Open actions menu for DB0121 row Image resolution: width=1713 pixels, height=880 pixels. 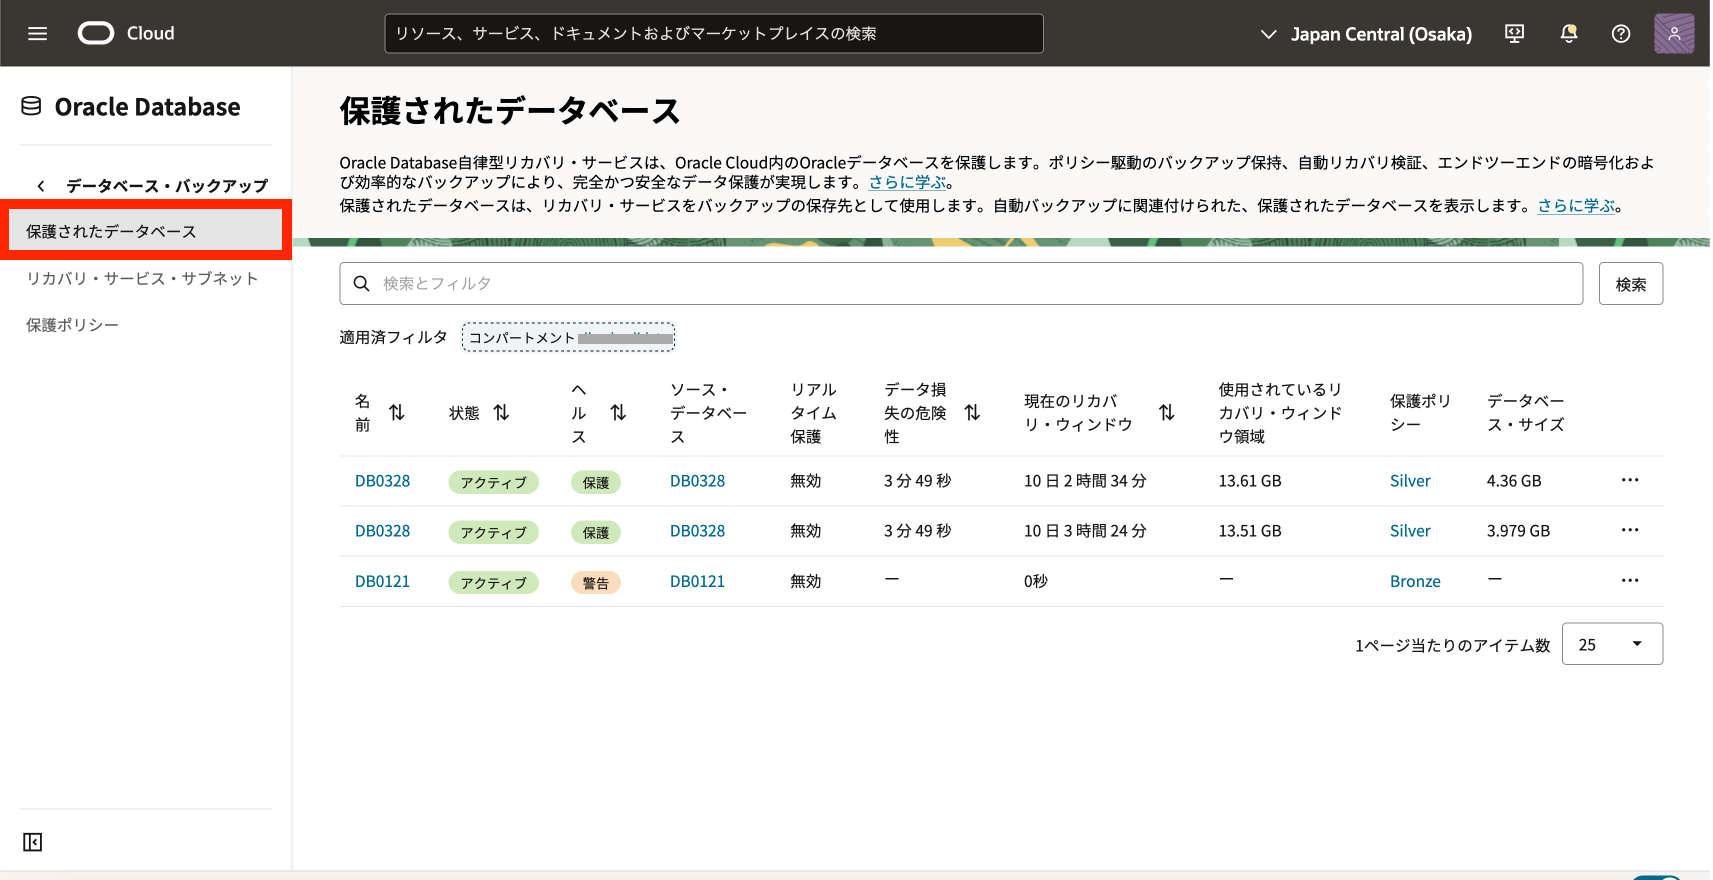(x=1629, y=581)
